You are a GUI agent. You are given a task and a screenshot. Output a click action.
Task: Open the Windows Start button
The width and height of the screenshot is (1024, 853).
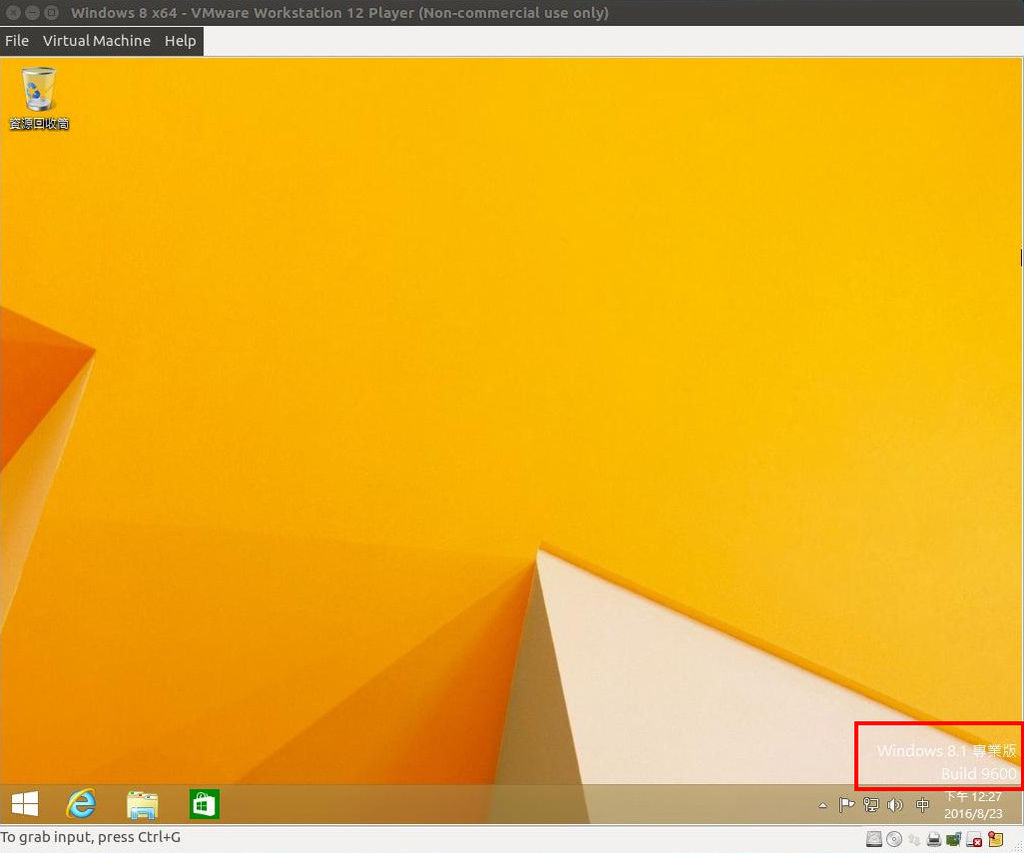[25, 803]
